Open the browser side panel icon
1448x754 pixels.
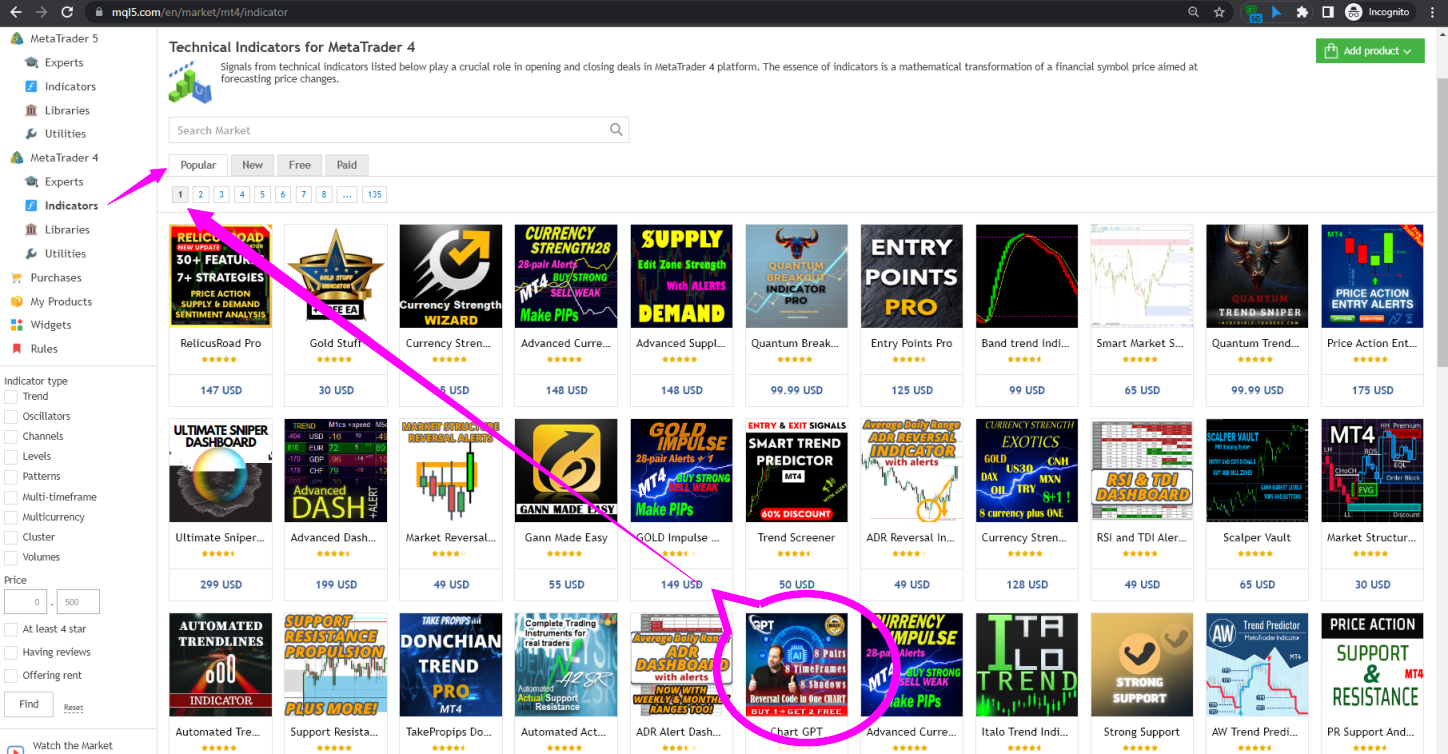(x=1327, y=12)
